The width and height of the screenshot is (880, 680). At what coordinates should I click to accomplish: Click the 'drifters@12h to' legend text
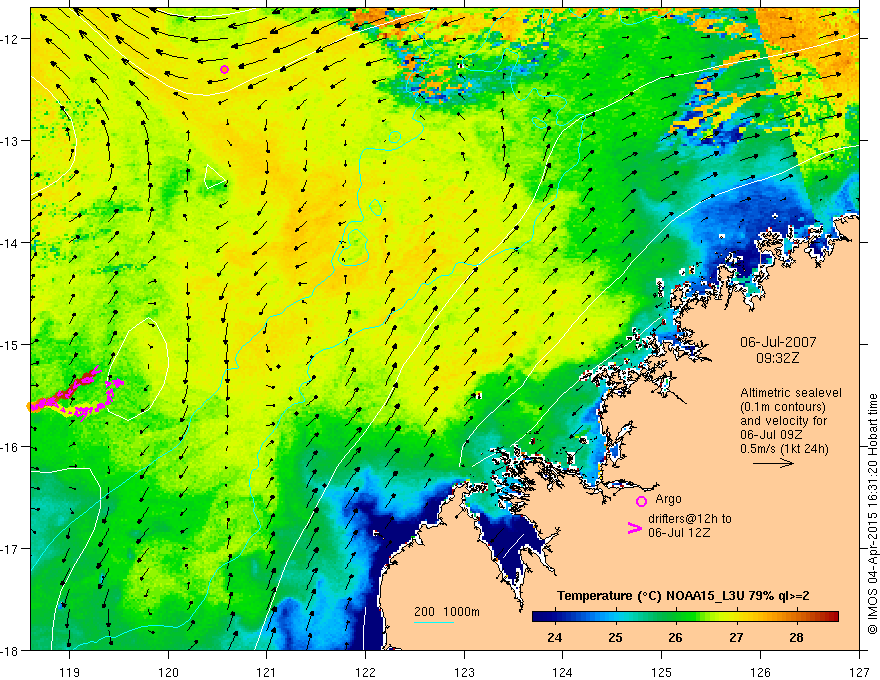690,519
